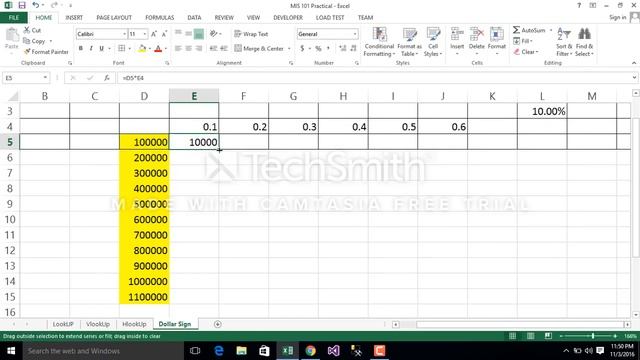This screenshot has height=360, width=640.
Task: Toggle Wrap Text
Action: click(x=251, y=34)
